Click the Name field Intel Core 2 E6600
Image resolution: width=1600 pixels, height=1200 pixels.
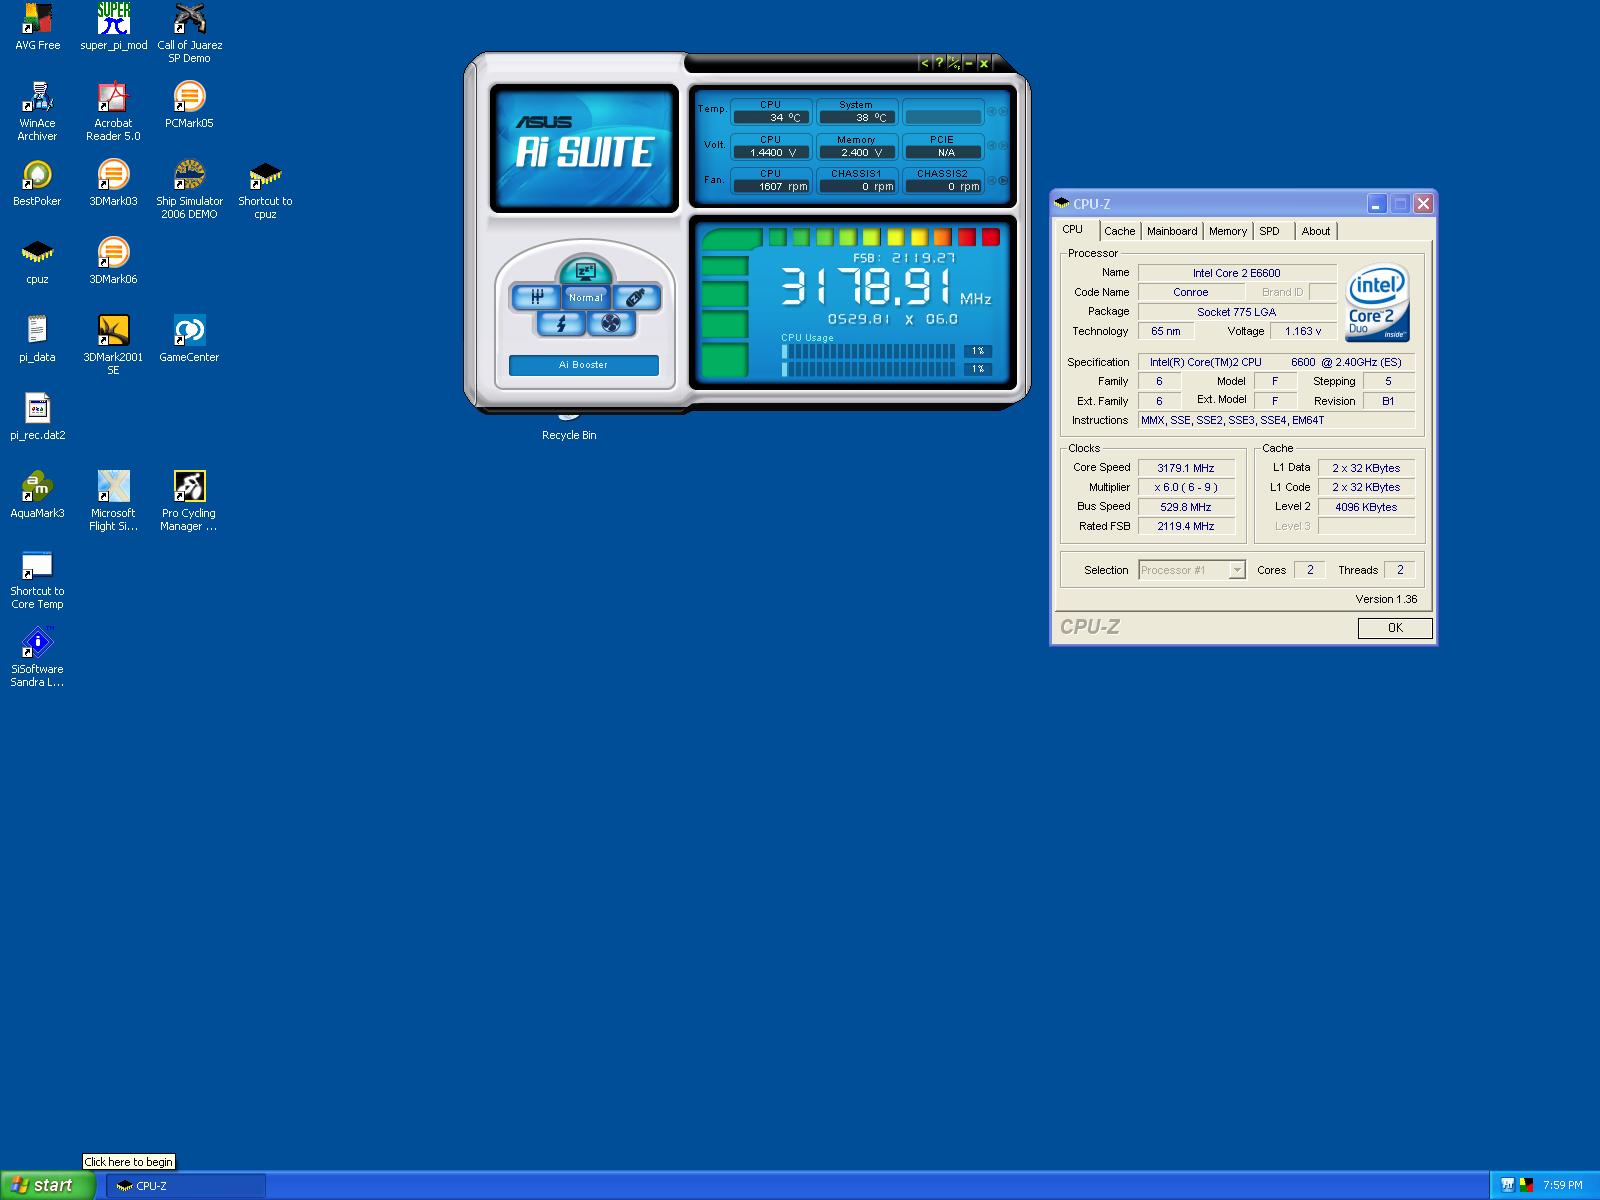1237,273
